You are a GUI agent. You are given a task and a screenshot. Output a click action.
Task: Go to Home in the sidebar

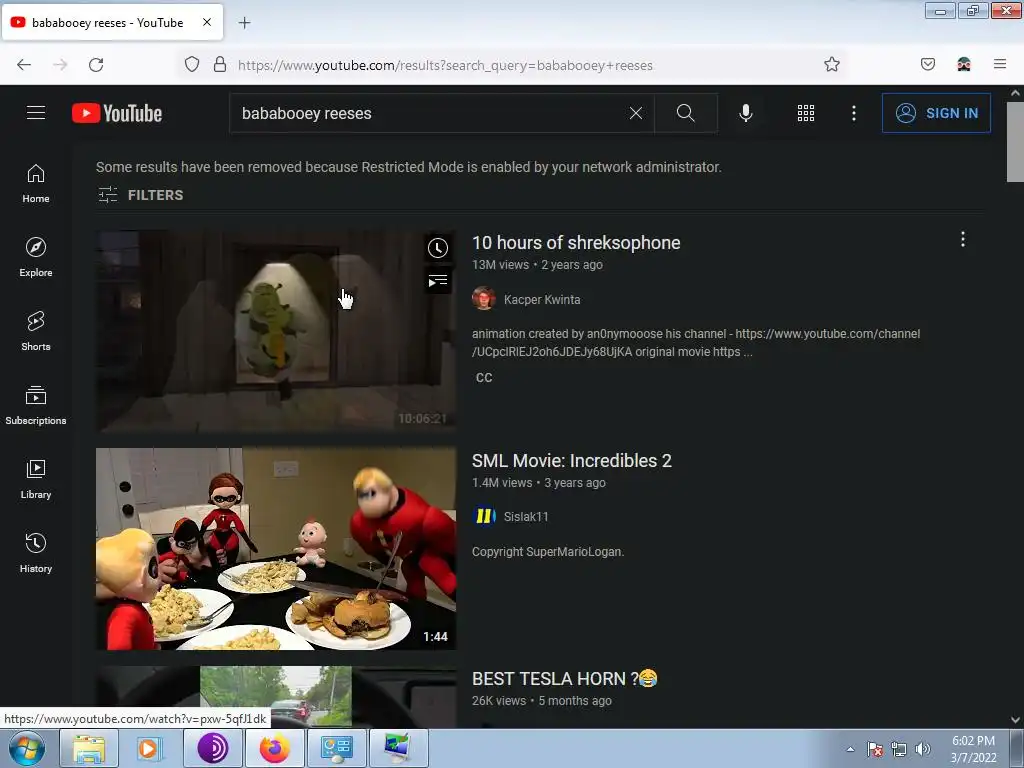(36, 184)
